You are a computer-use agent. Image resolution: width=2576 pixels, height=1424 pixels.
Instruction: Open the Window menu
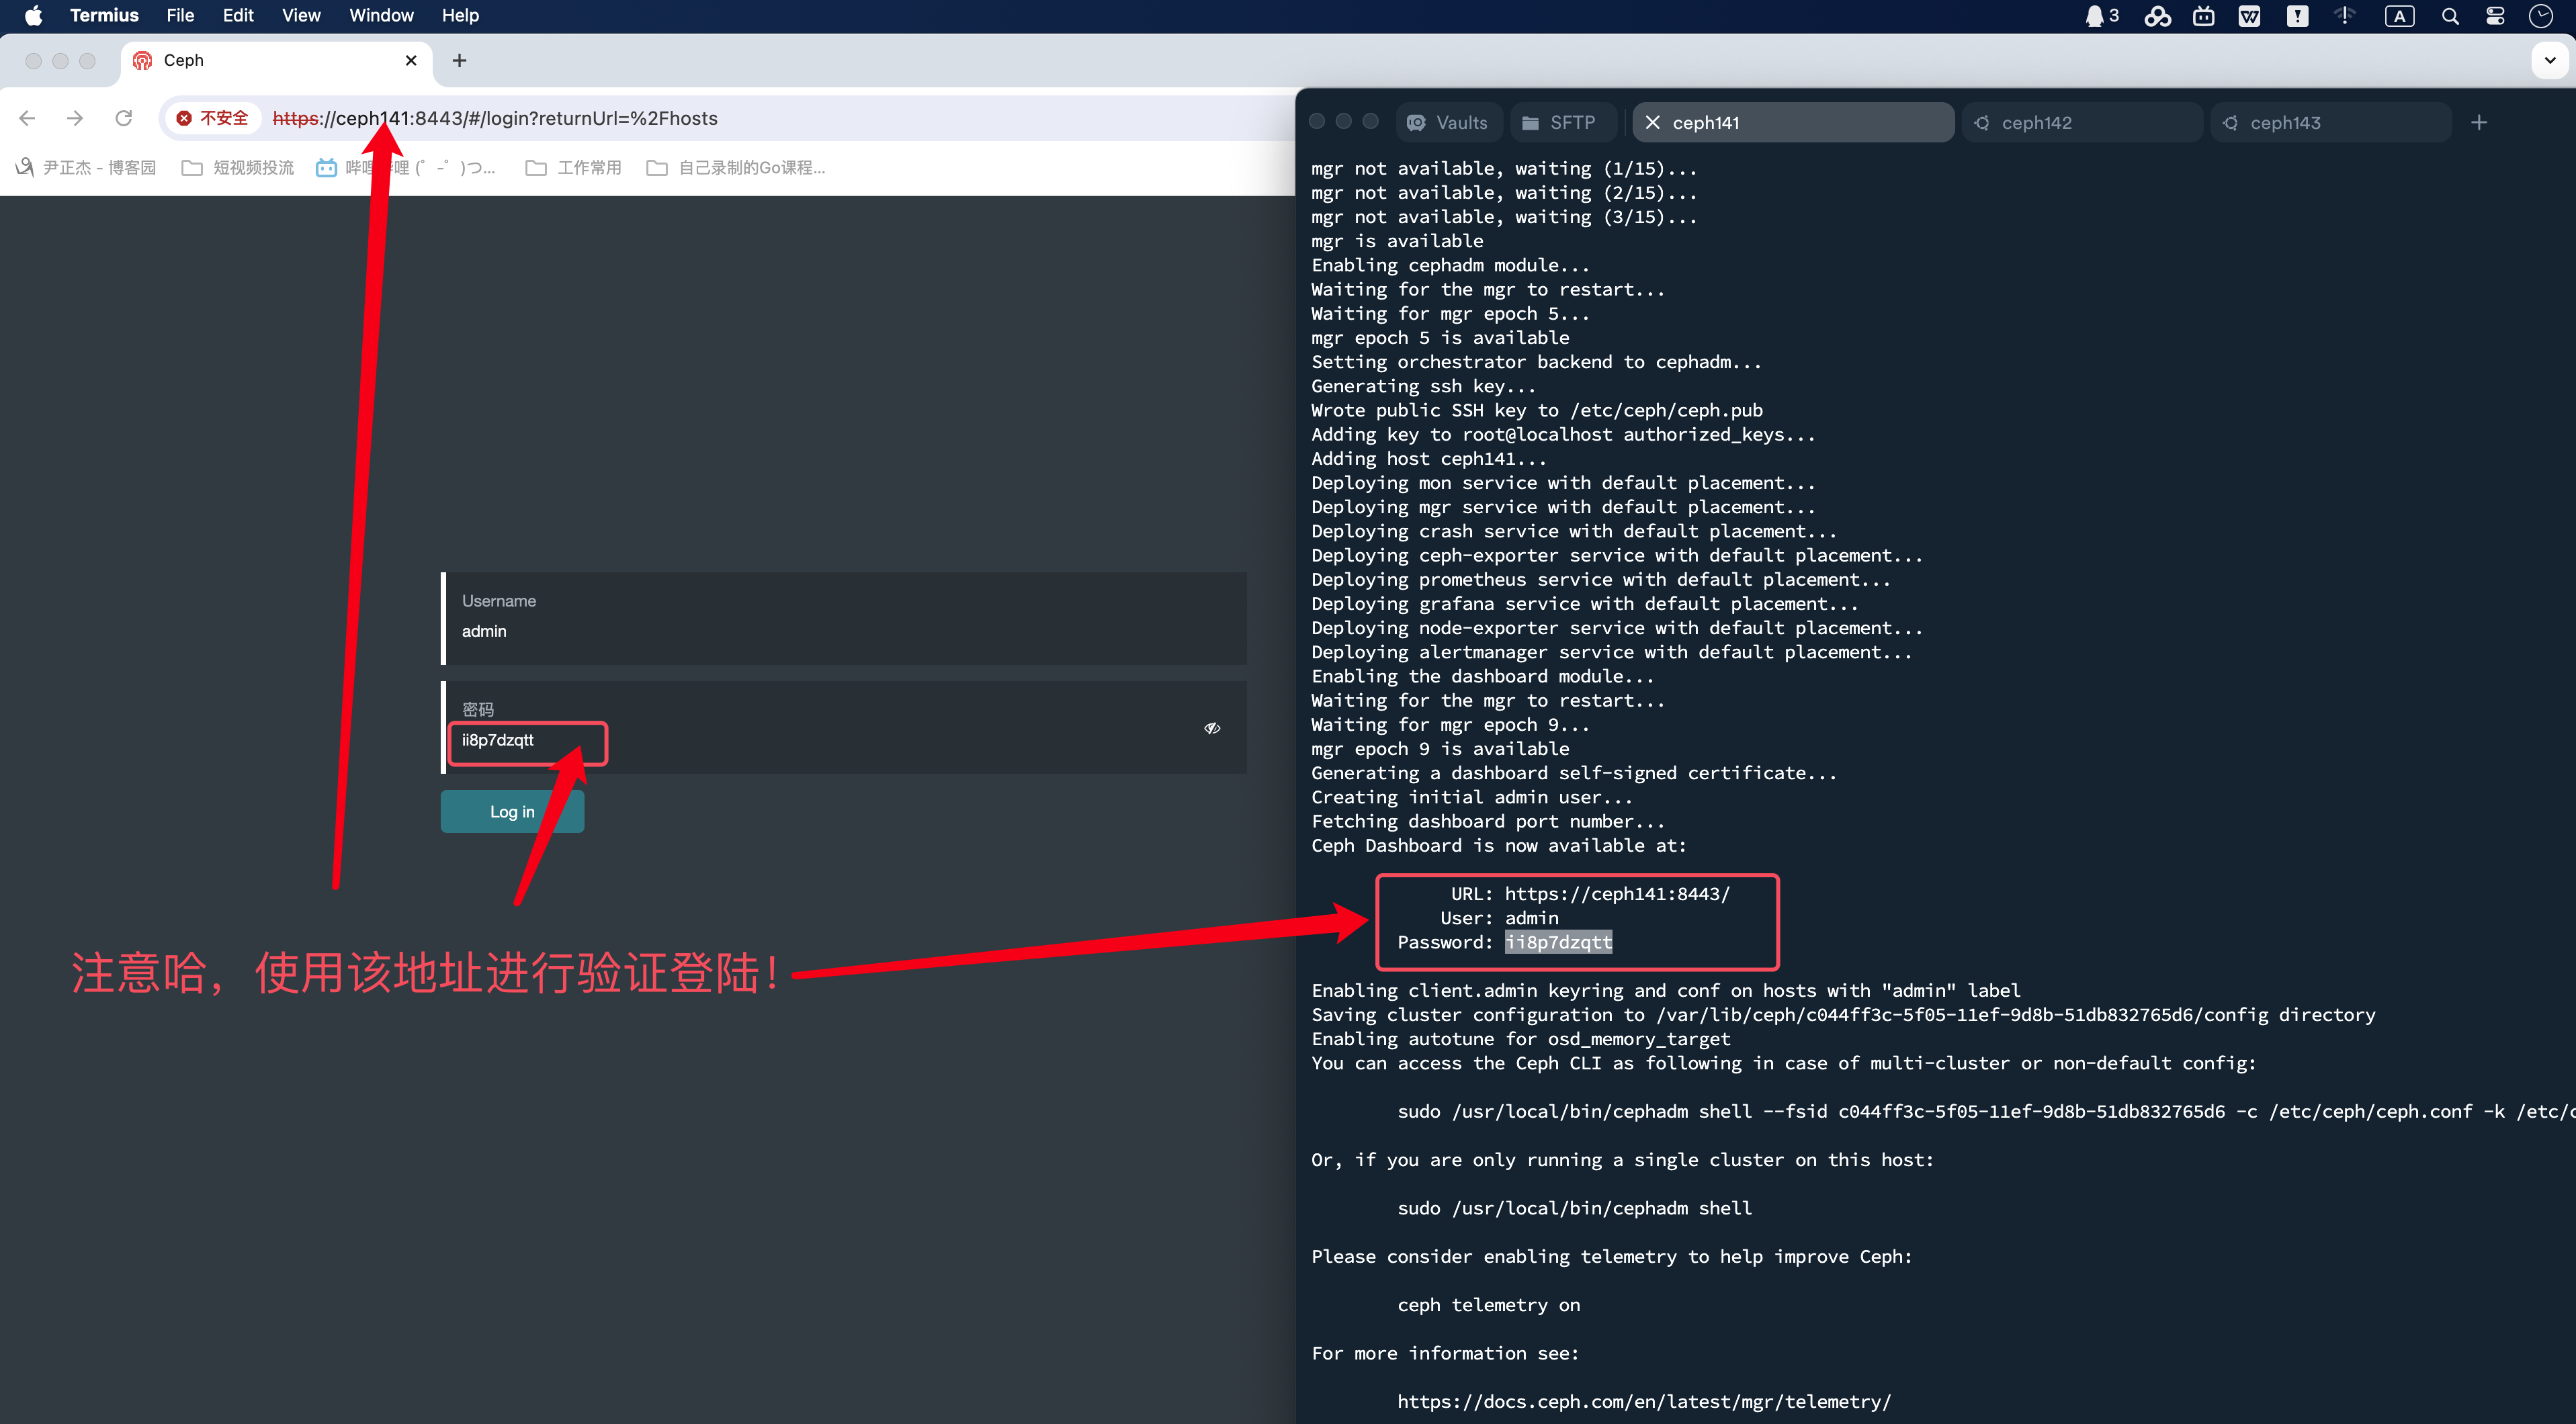coord(380,15)
